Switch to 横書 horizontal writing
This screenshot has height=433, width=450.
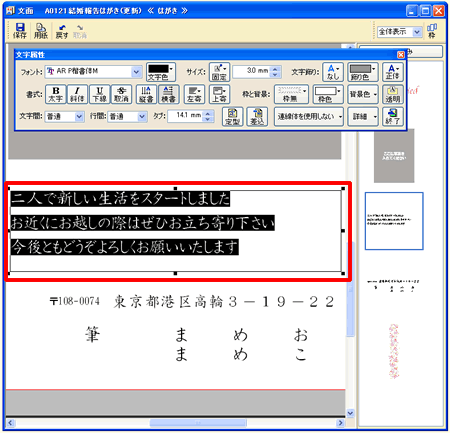click(x=169, y=94)
